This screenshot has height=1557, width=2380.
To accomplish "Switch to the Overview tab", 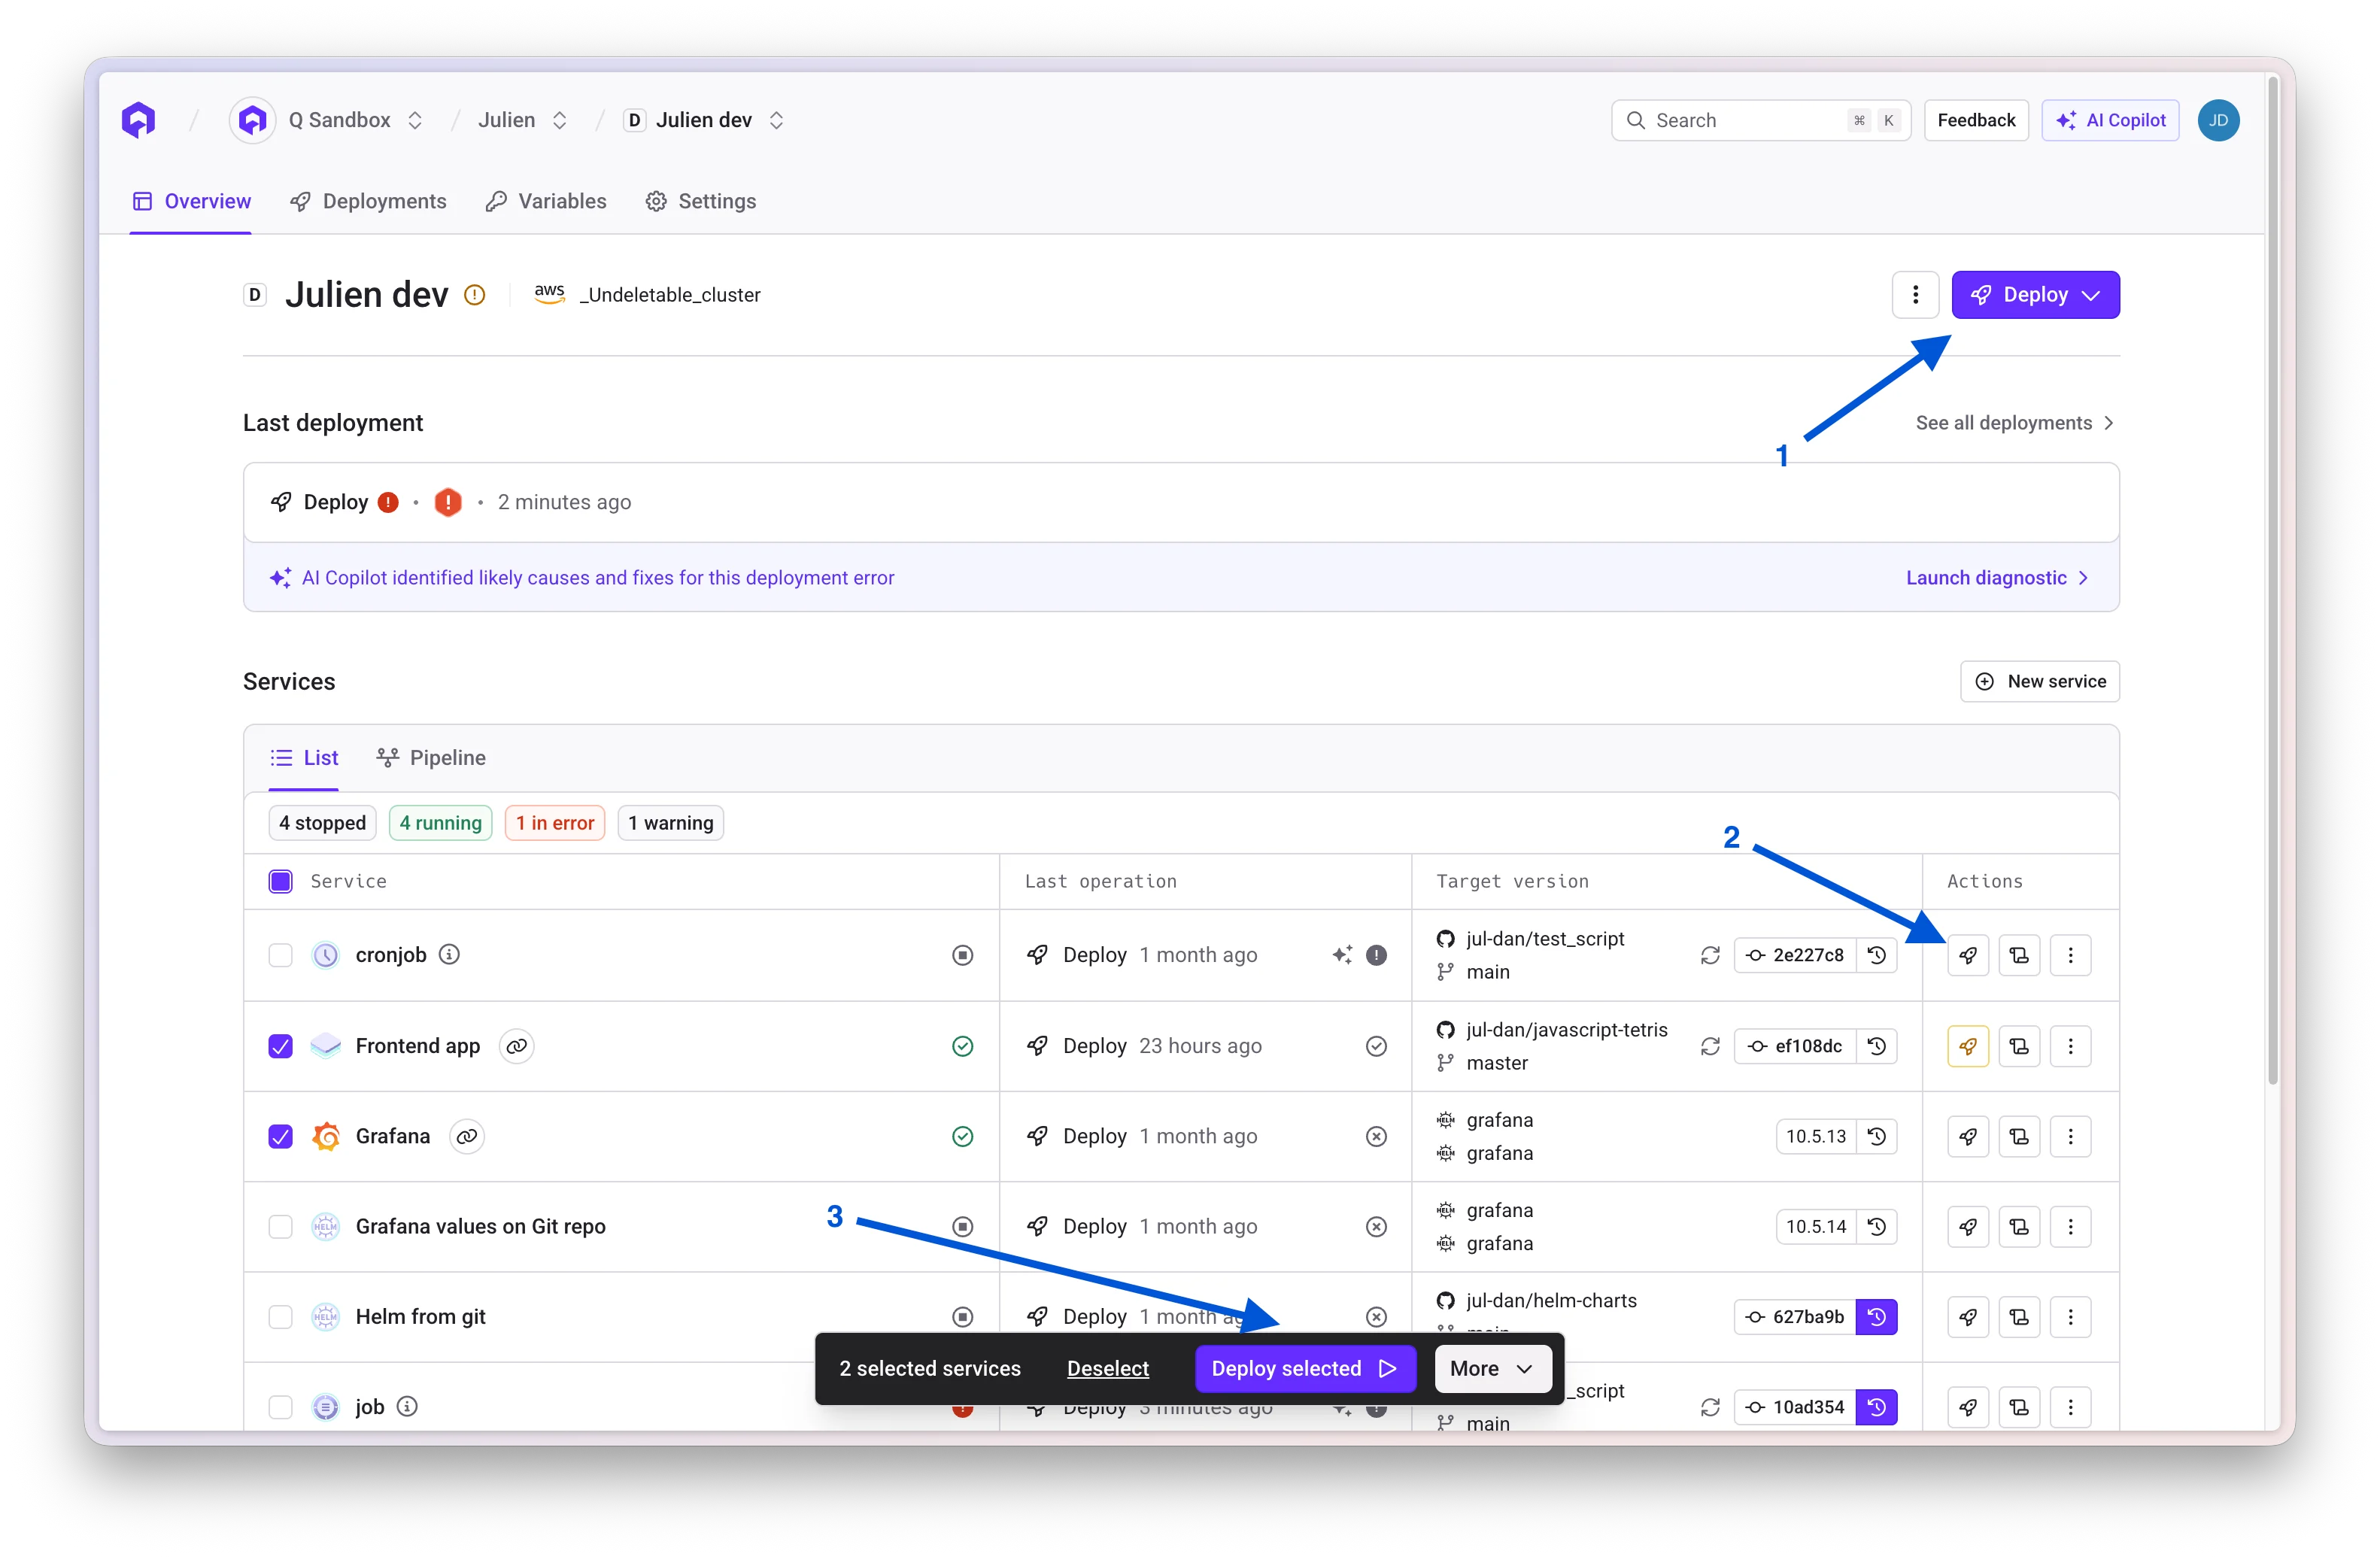I will coord(191,201).
